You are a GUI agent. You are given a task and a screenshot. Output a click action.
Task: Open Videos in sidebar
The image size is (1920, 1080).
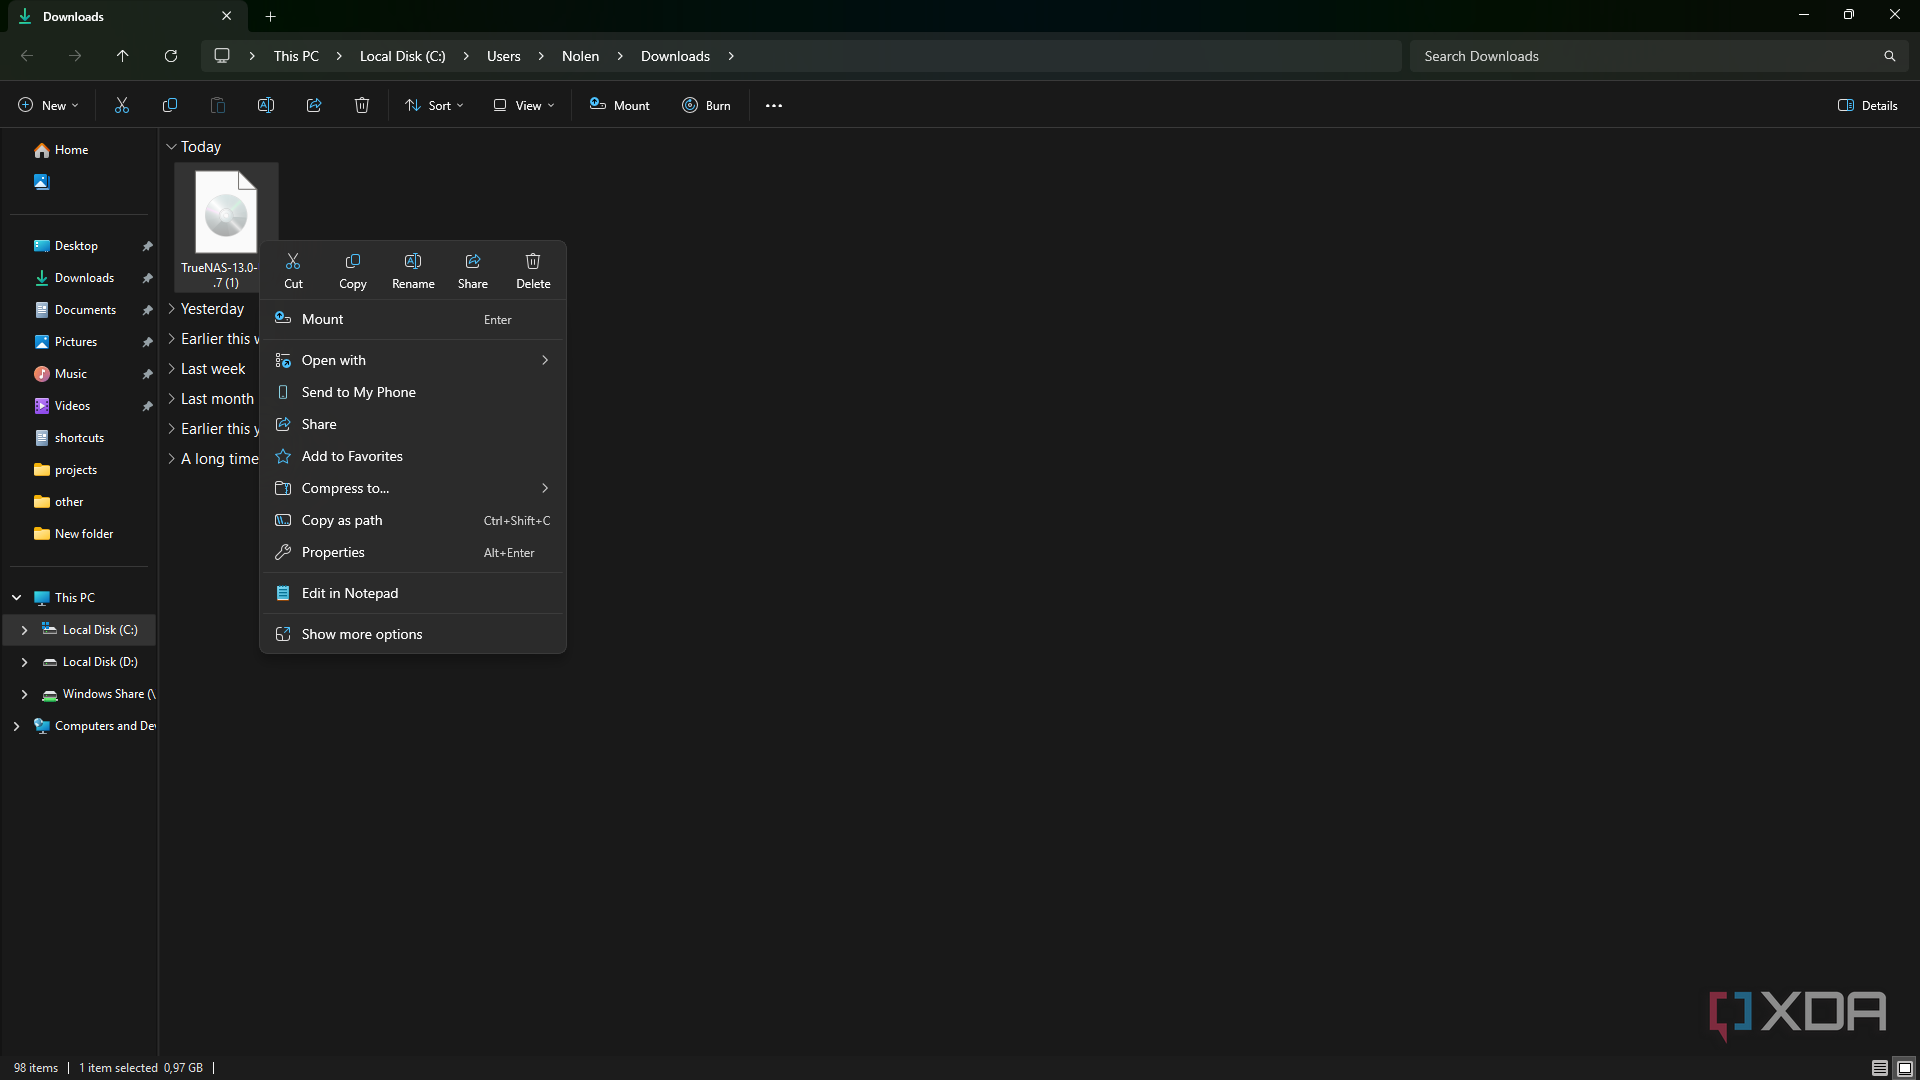coord(78,406)
